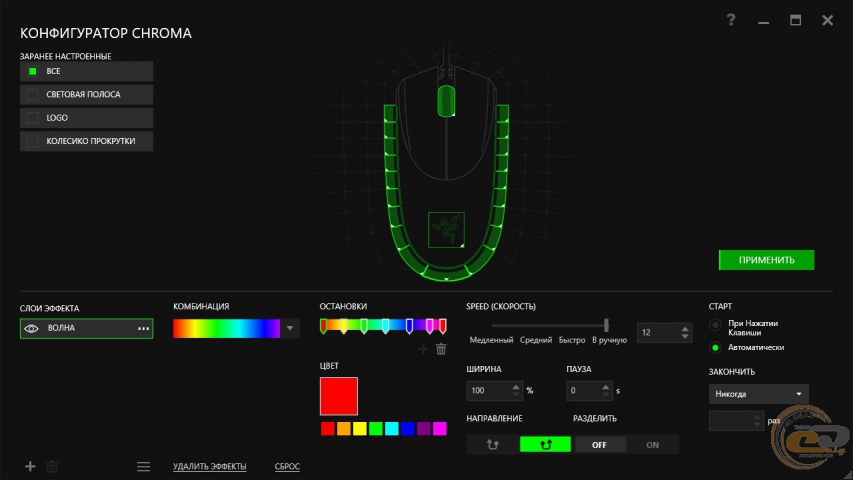Viewport: 853px width, 480px height.
Task: Set split to ON
Action: click(652, 445)
